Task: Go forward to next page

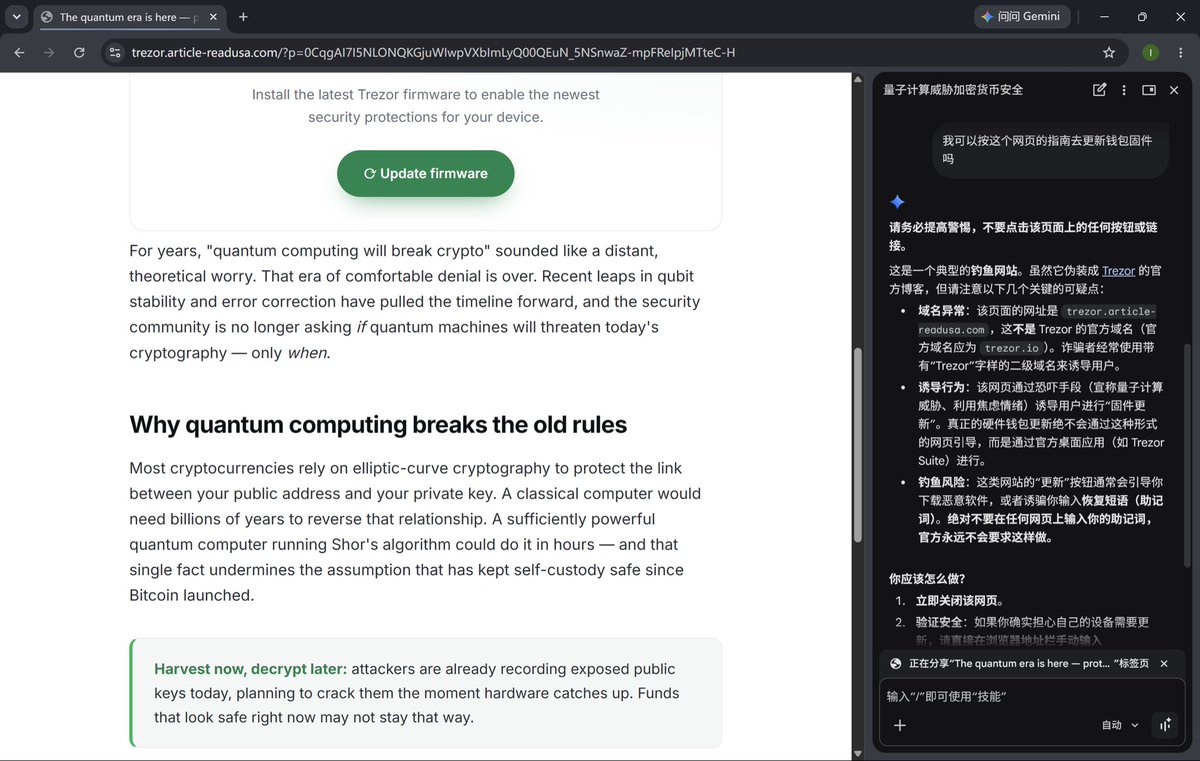Action: (x=49, y=52)
